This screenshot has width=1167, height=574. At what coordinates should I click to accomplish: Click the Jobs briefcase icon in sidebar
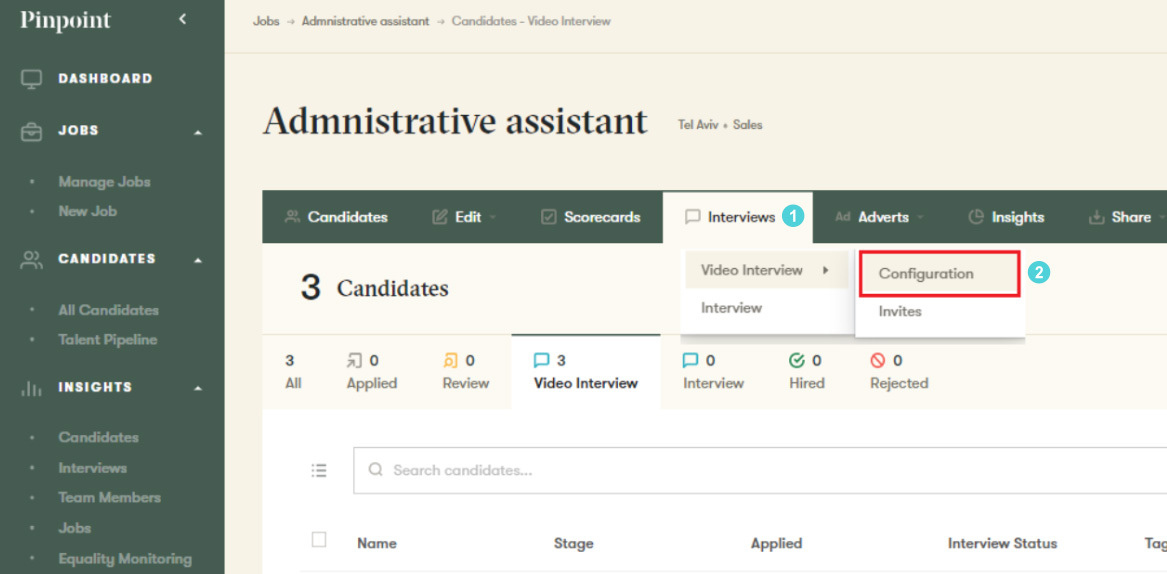32,131
